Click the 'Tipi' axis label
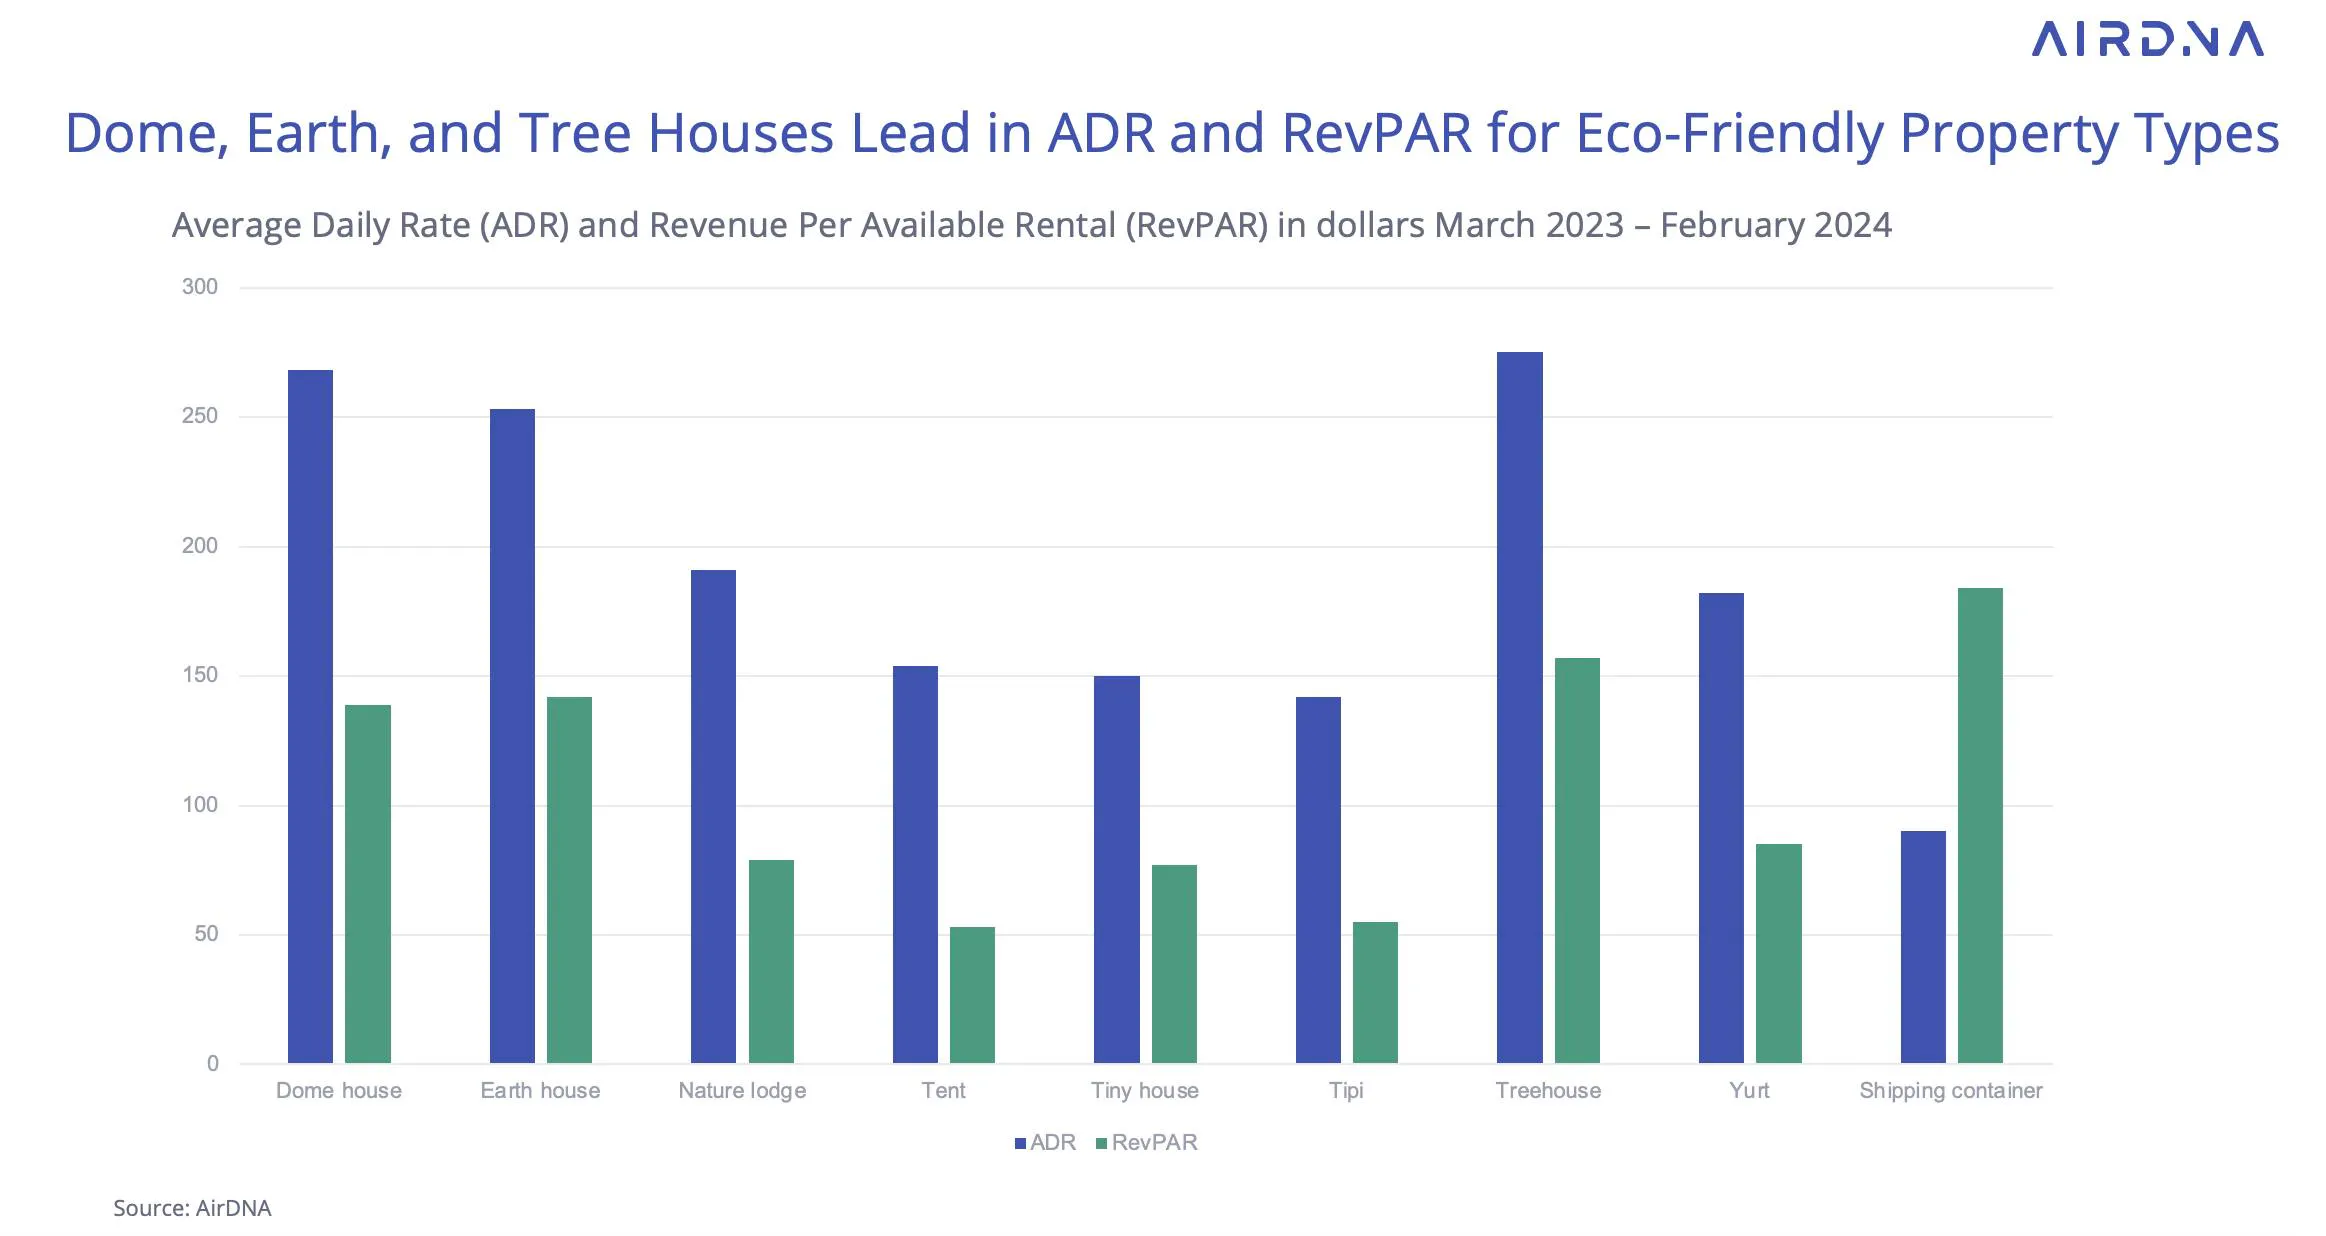Viewport: 2326px width, 1236px height. tap(1346, 1092)
